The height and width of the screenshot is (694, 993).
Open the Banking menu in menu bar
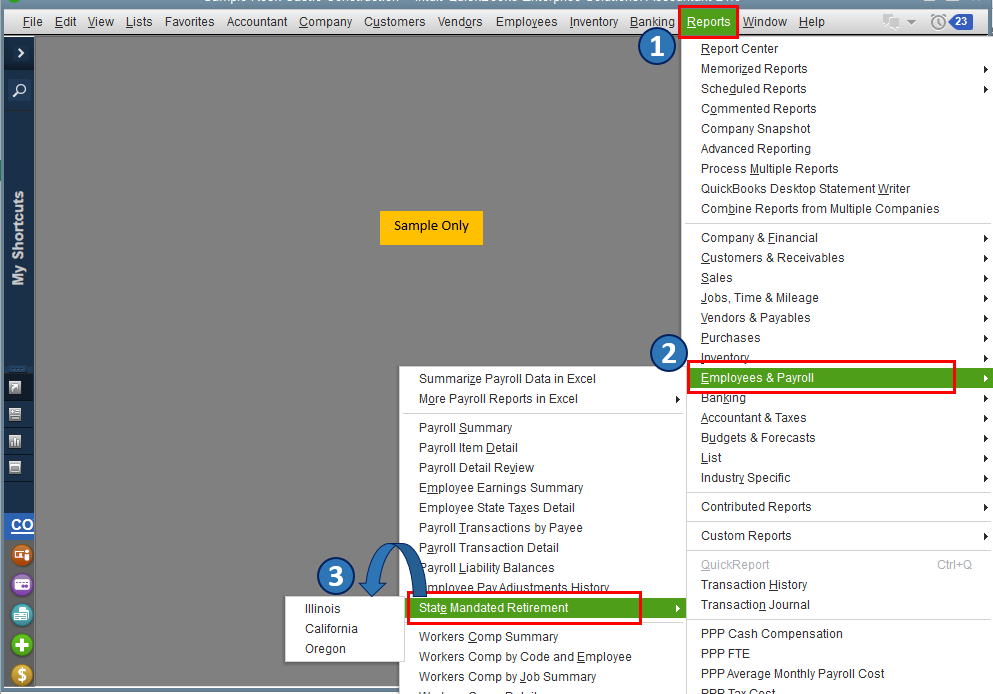point(652,22)
